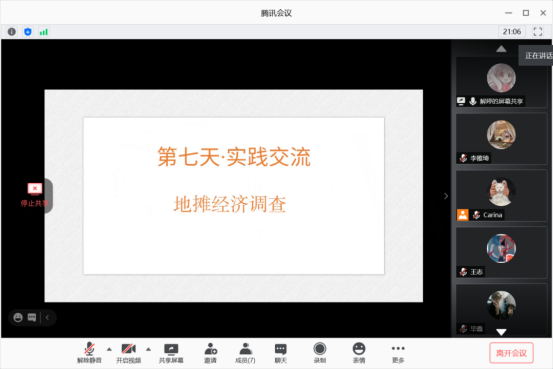This screenshot has height=369, width=553.
Task: Unmute microphone with 解除静音 button
Action: (x=89, y=353)
